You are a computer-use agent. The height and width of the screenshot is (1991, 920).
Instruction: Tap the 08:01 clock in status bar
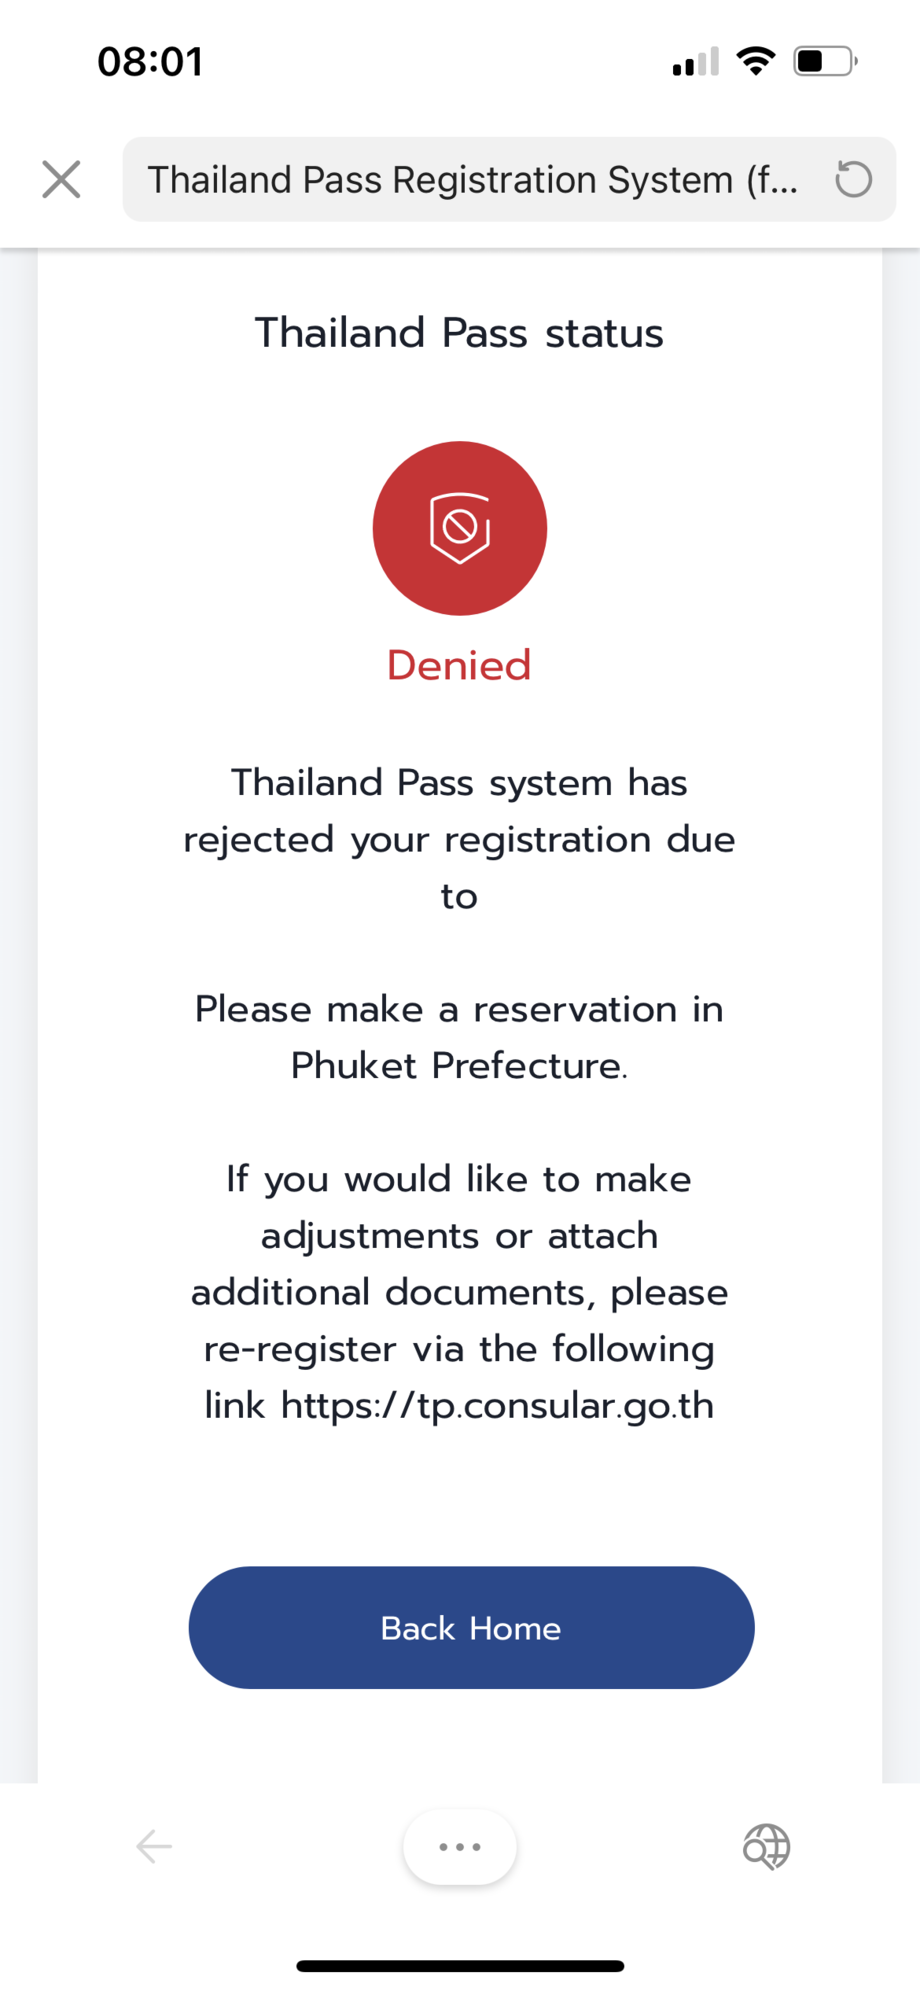pyautogui.click(x=150, y=62)
